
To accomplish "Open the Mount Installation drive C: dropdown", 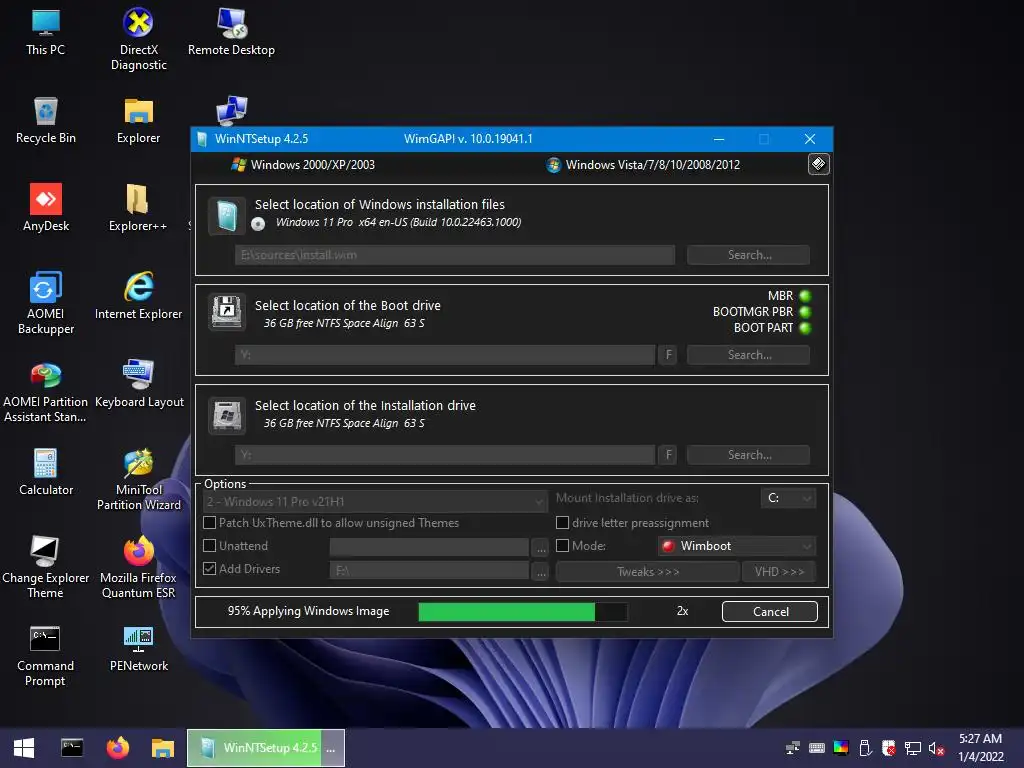I will [788, 498].
